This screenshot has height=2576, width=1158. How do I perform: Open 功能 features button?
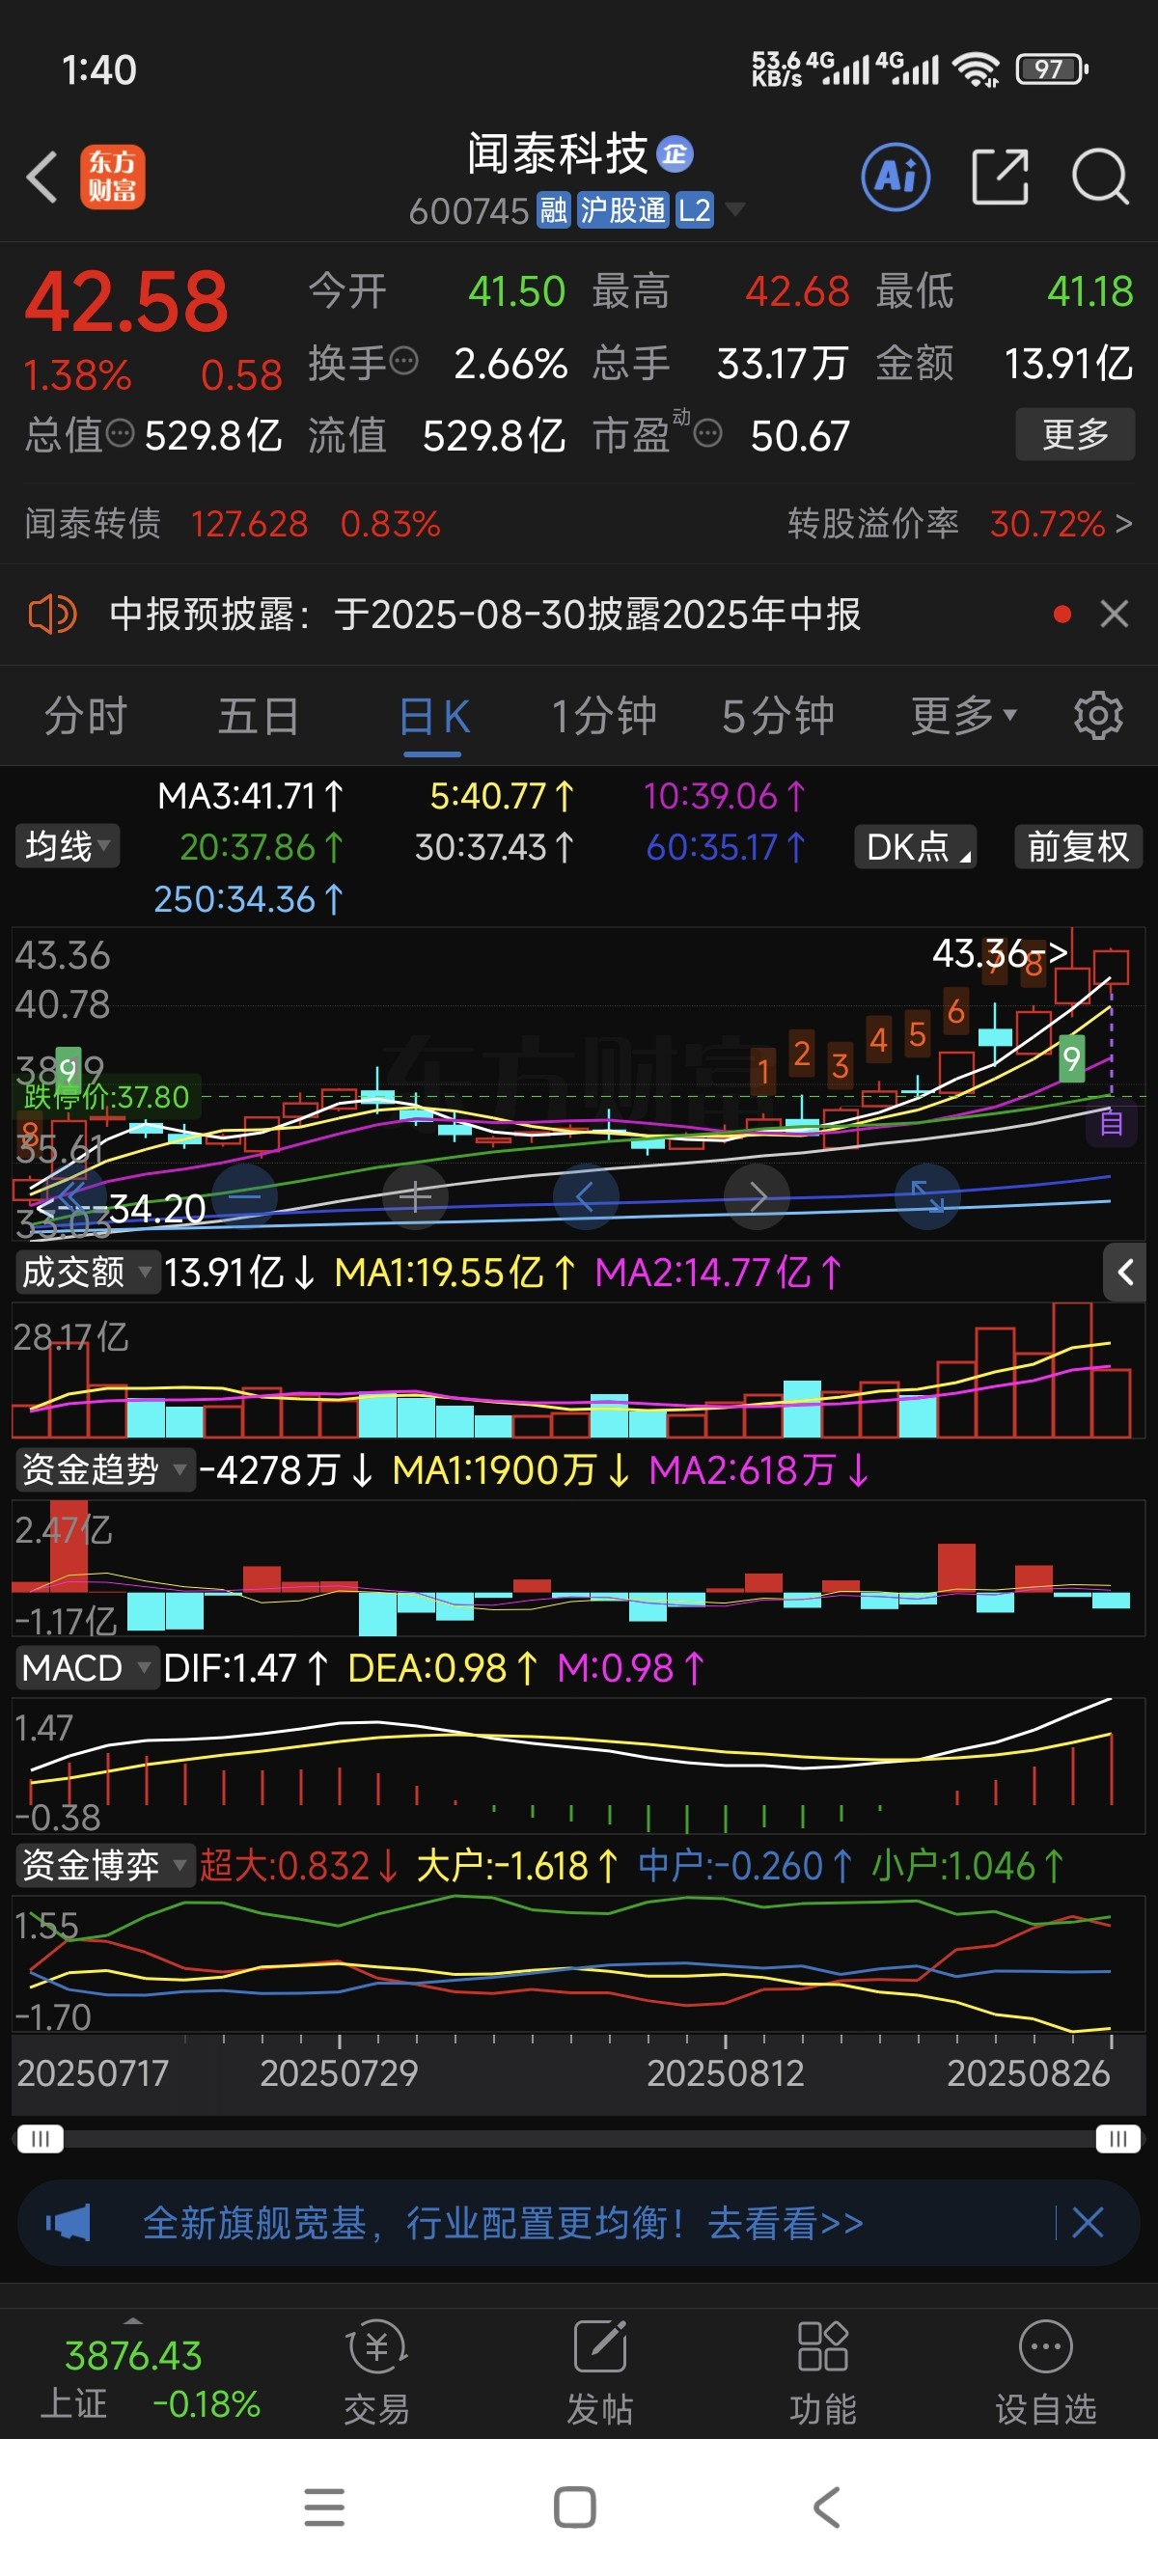(x=823, y=2374)
